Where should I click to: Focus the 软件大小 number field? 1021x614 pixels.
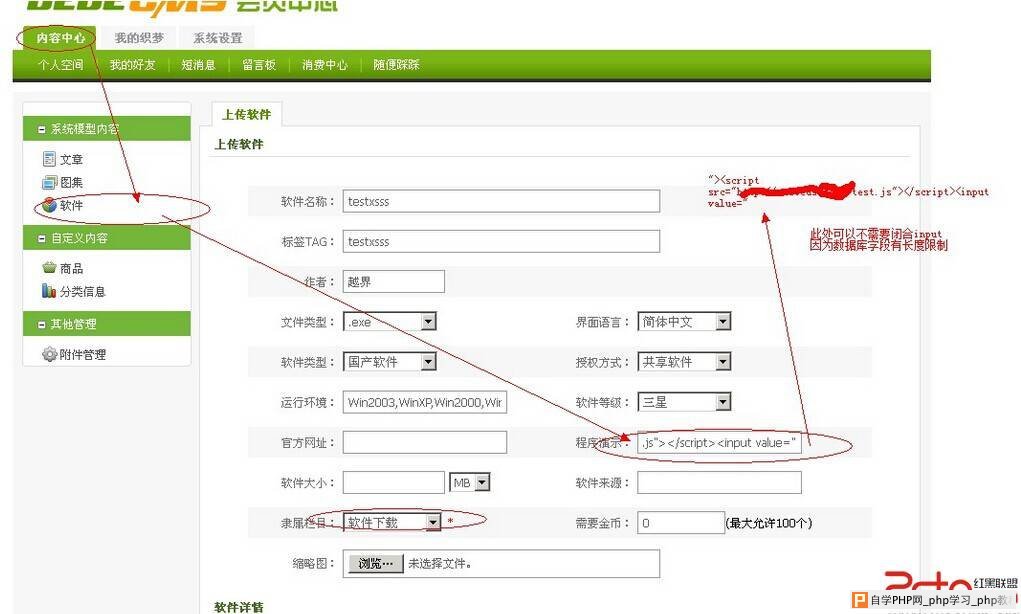[394, 482]
